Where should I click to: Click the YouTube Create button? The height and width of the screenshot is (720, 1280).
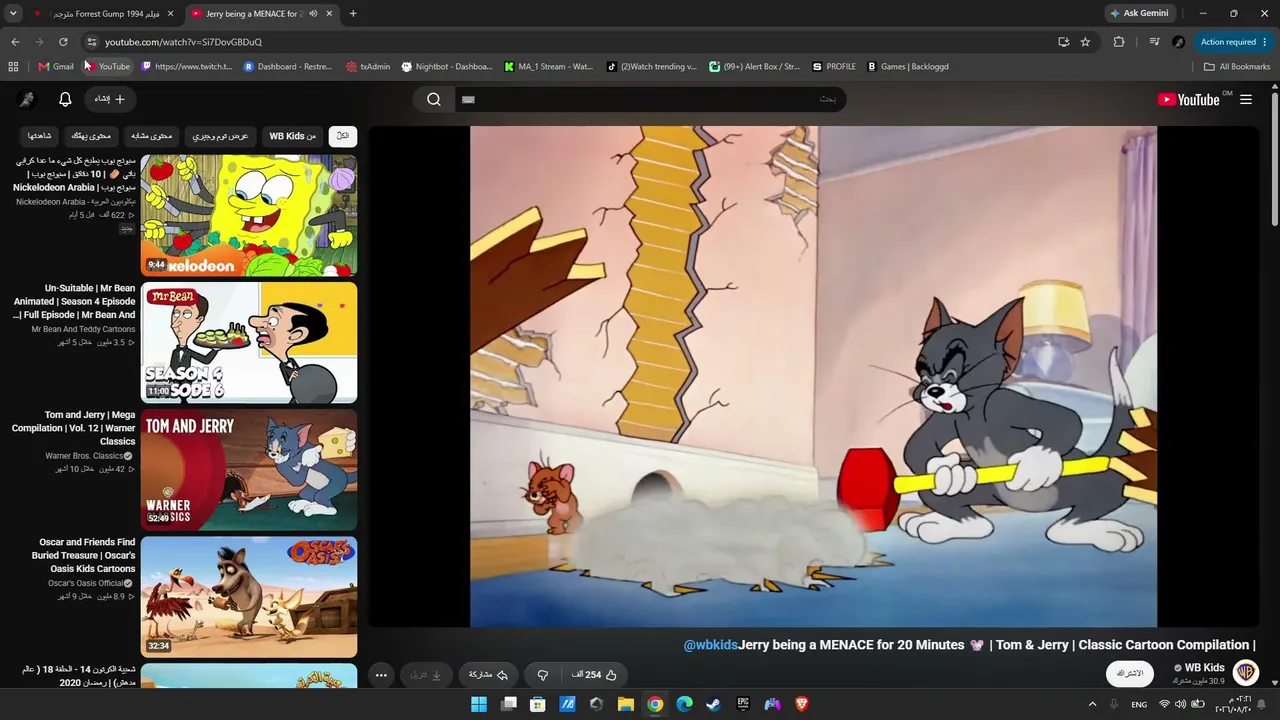(x=110, y=99)
